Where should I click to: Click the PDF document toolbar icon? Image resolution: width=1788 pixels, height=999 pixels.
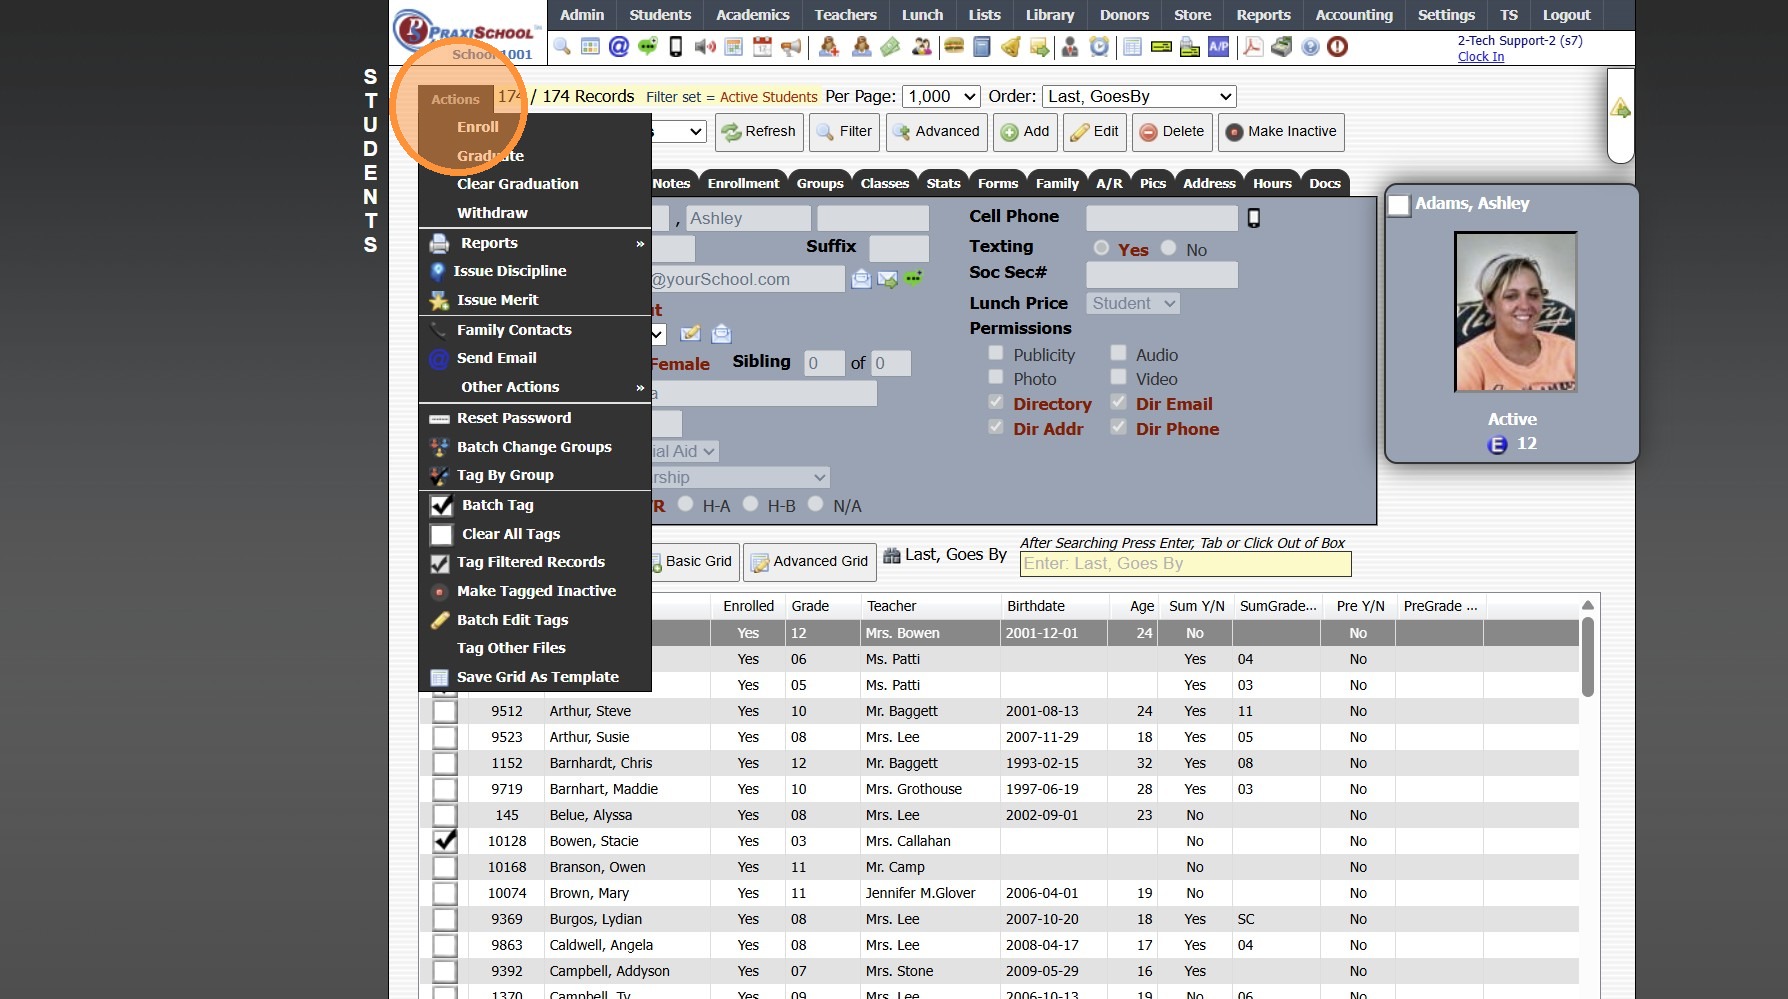1253,46
